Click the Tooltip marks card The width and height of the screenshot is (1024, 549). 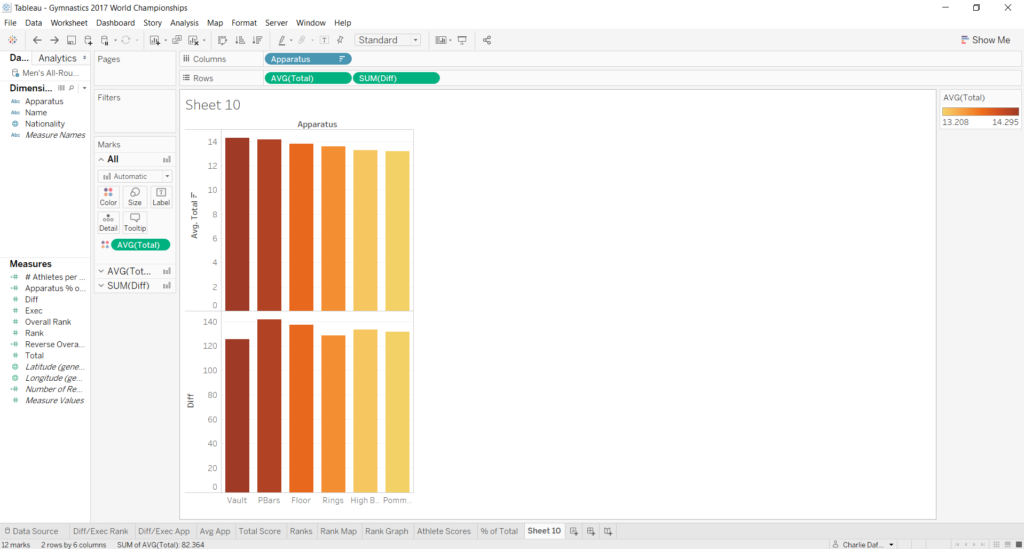pyautogui.click(x=134, y=222)
